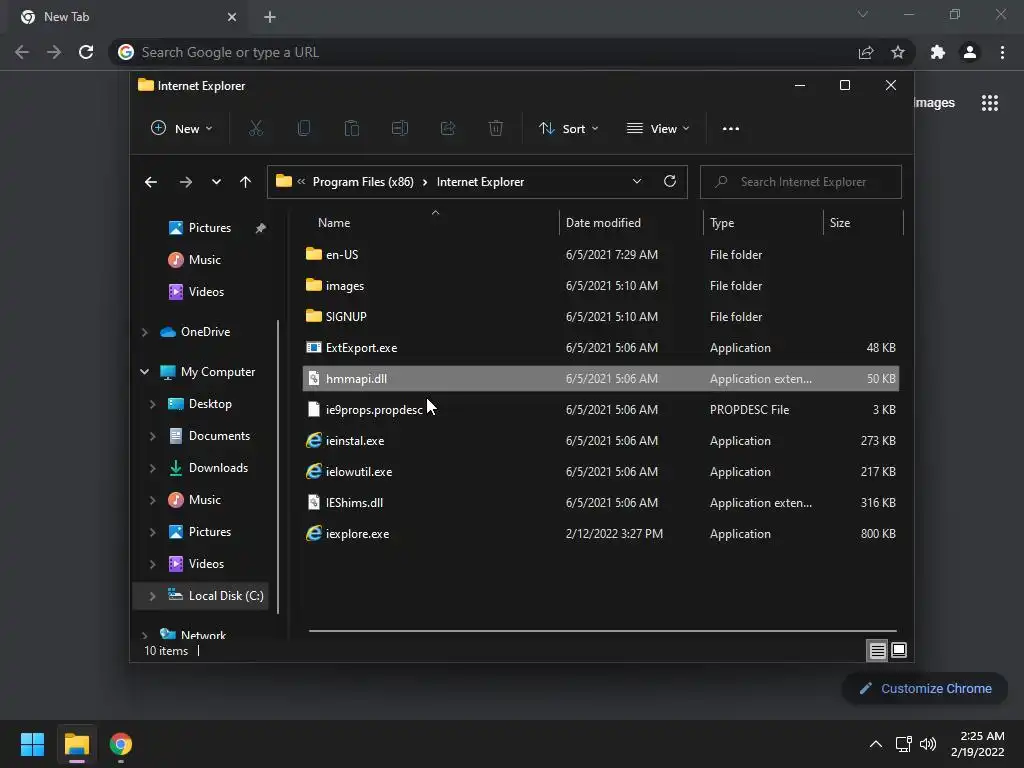Expand OneDrive in navigation pane
Image resolution: width=1024 pixels, height=768 pixels.
pyautogui.click(x=144, y=332)
